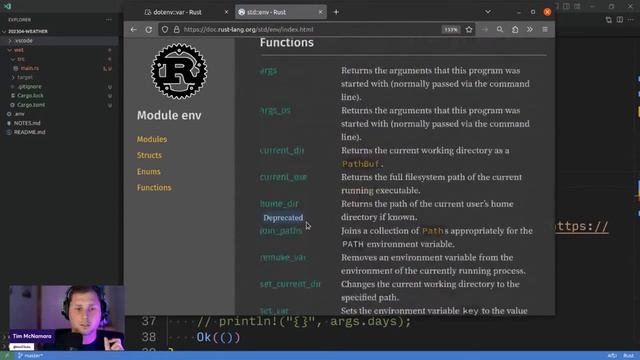This screenshot has width=640, height=360.
Task: Open the Path type link in join_paths description
Action: point(433,231)
